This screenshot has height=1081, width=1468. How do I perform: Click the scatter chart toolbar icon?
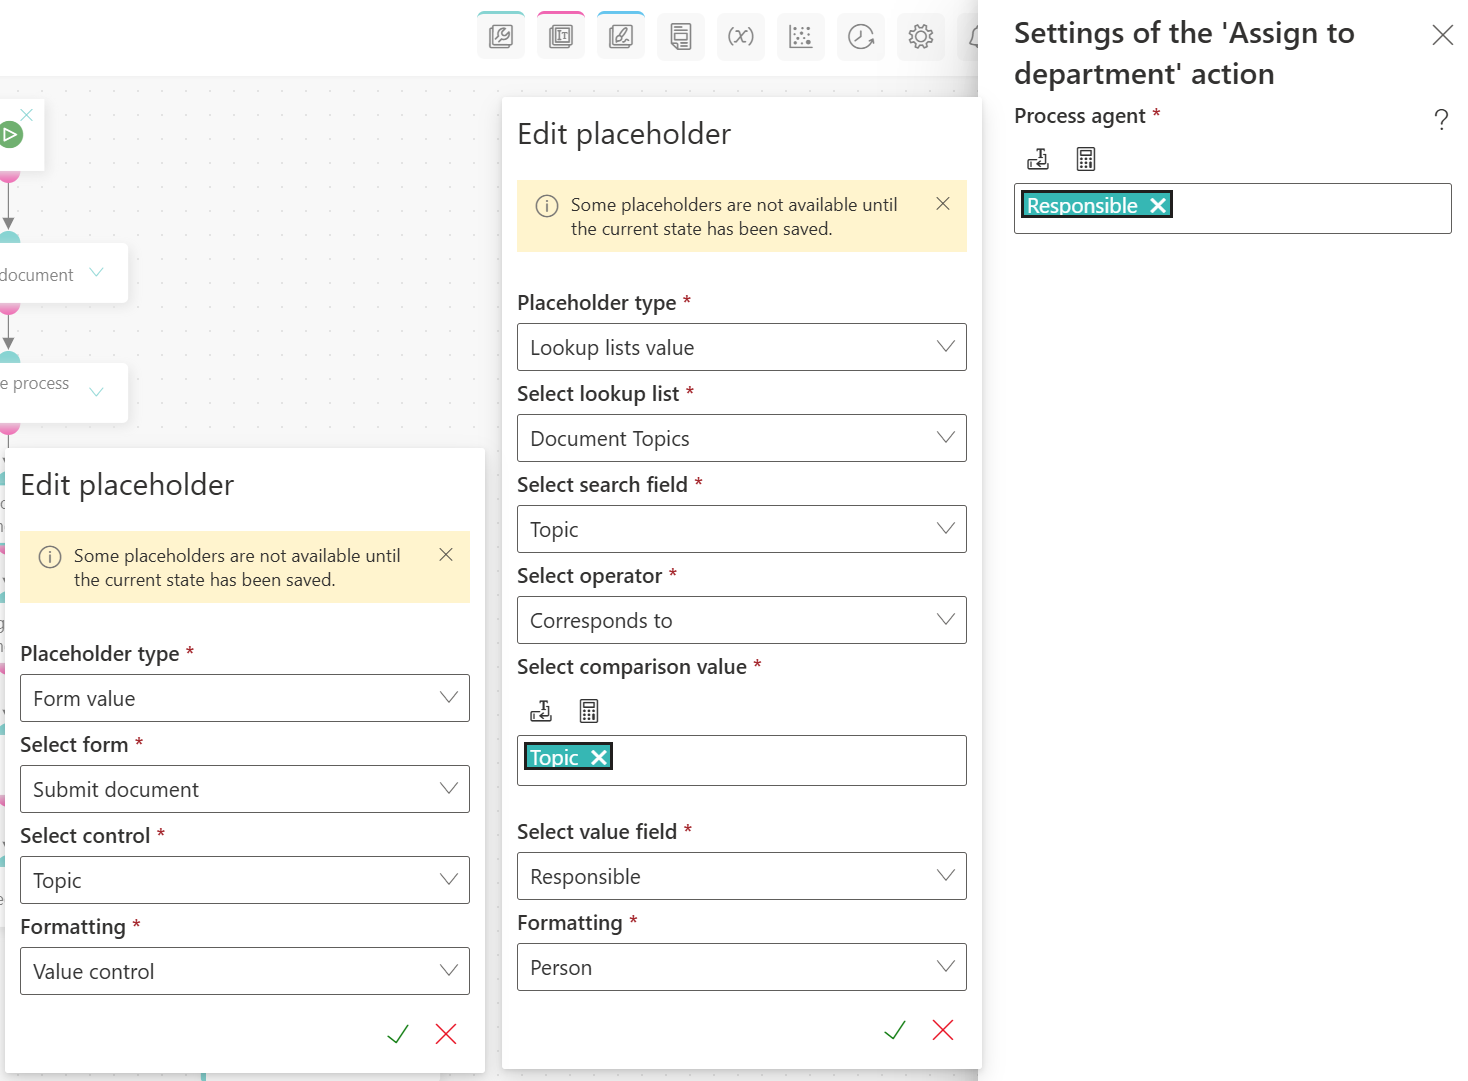[x=801, y=37]
